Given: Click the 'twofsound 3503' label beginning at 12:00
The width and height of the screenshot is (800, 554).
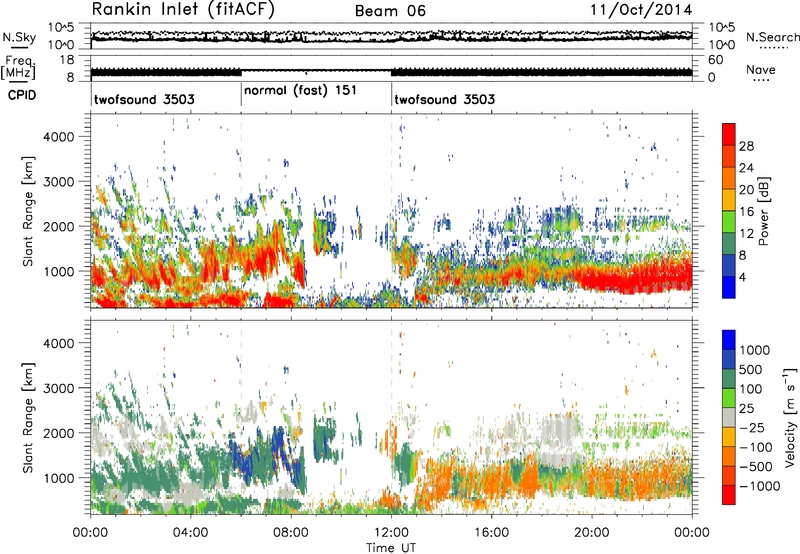Looking at the screenshot, I should (x=444, y=99).
